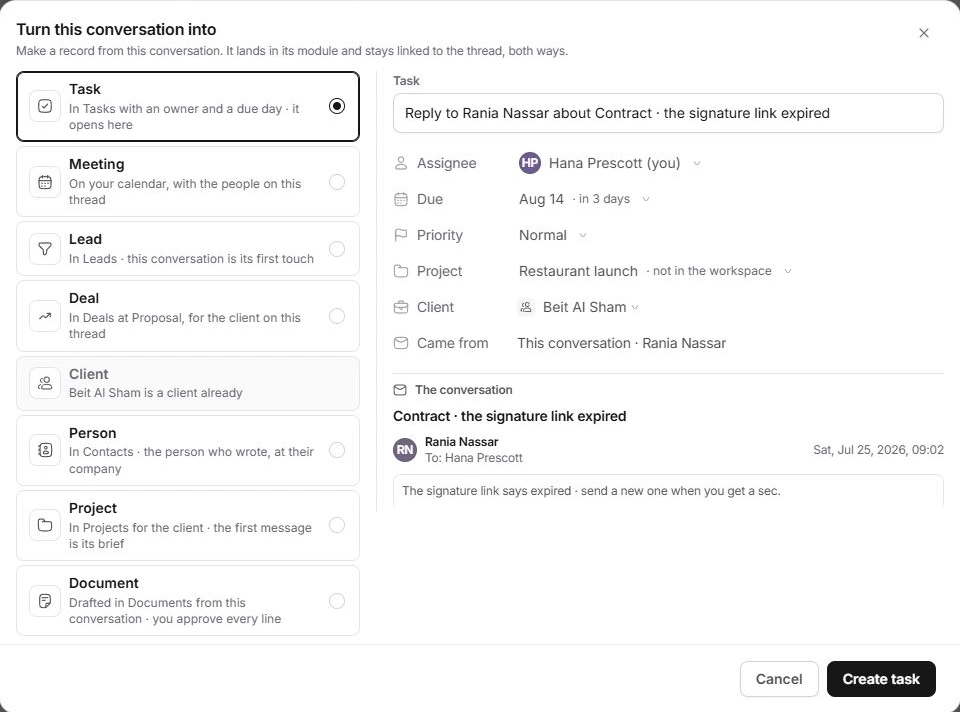Click the Aug 14 due date value
This screenshot has width=960, height=712.
(541, 199)
